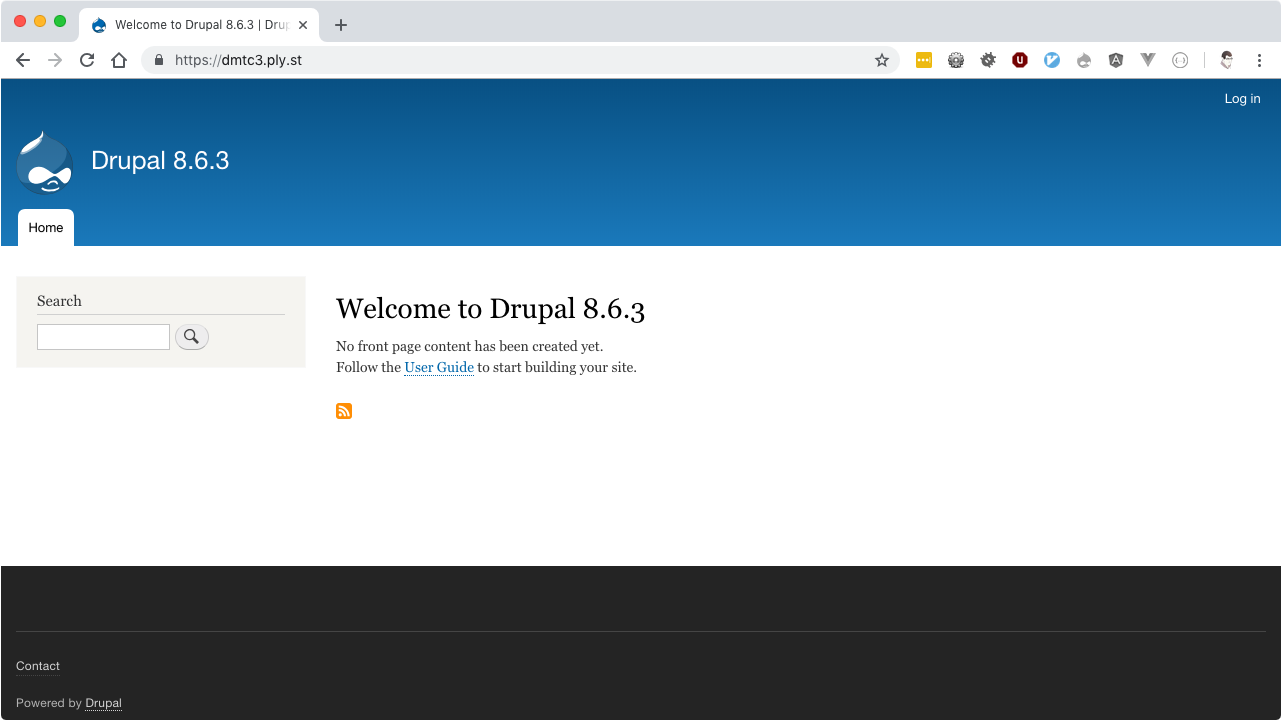Open the User Guide link

439,367
